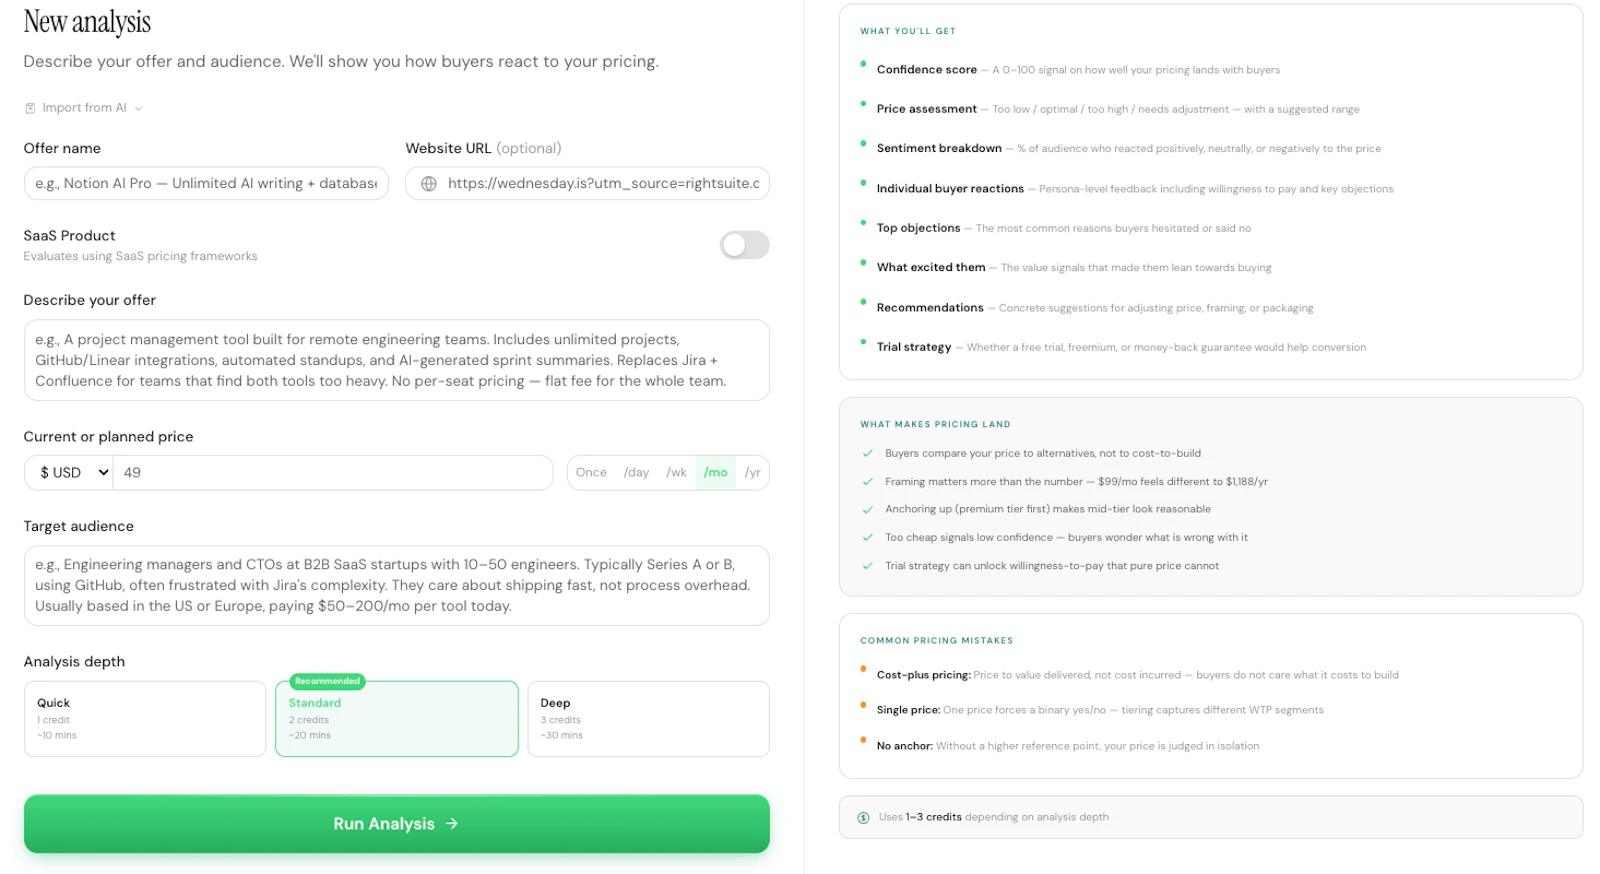The image size is (1600, 874).
Task: Select the Once pricing frequency option
Action: 591,472
